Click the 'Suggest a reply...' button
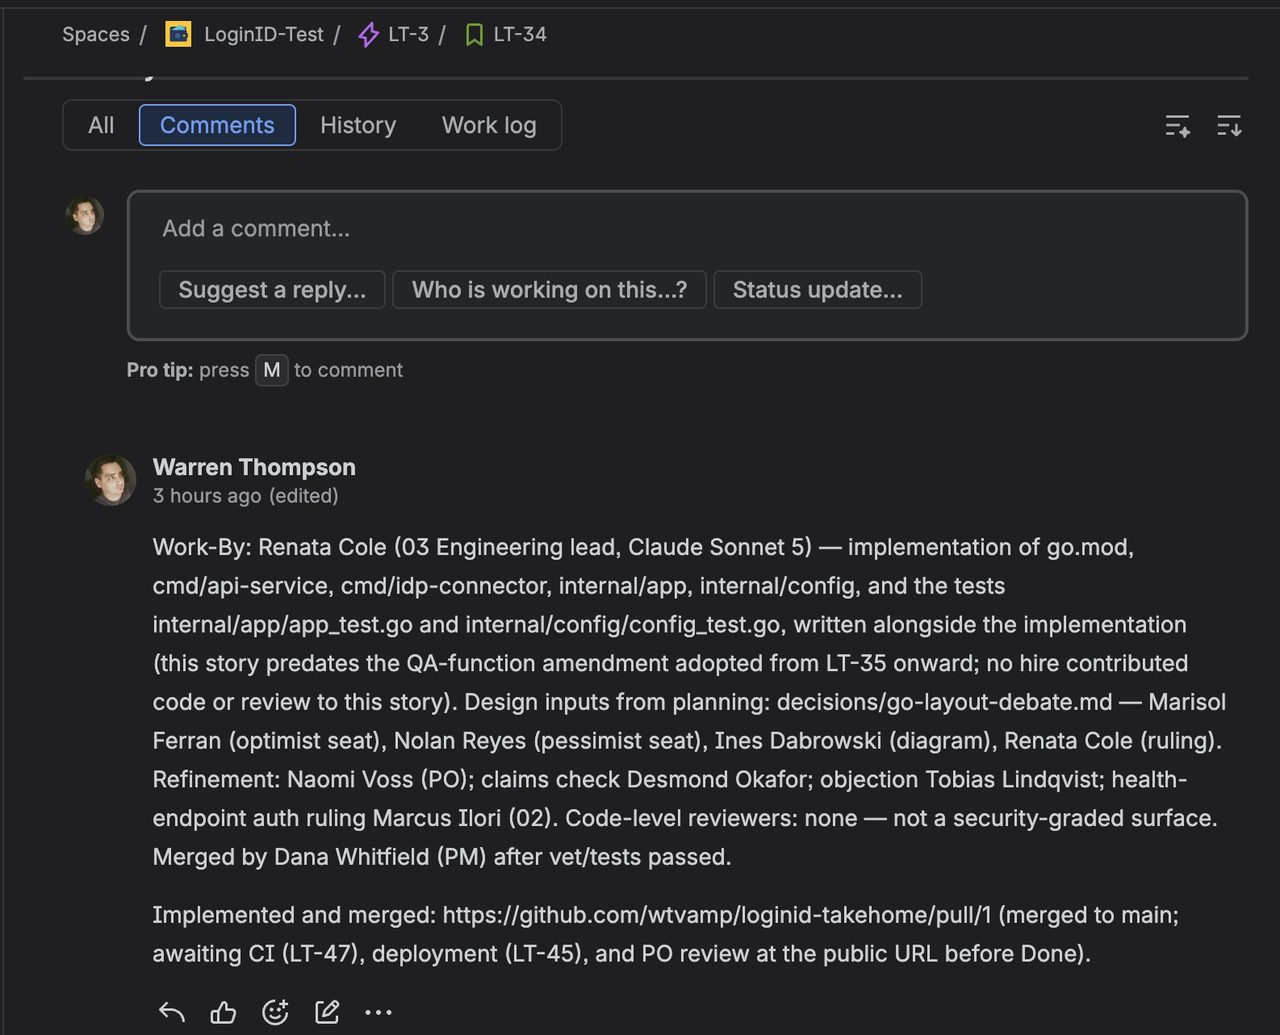Viewport: 1280px width, 1035px height. (272, 290)
